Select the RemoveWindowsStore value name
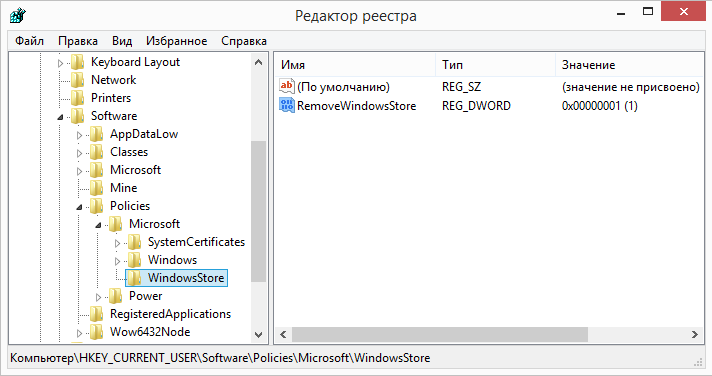Screen dimensions: 712x376 coord(356,106)
